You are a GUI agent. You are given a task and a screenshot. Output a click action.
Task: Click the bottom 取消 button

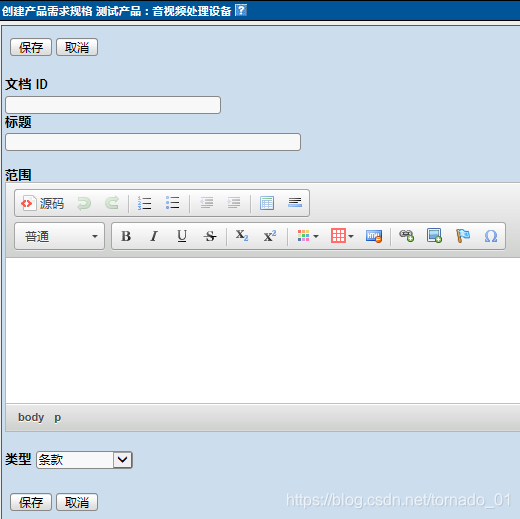tap(77, 502)
